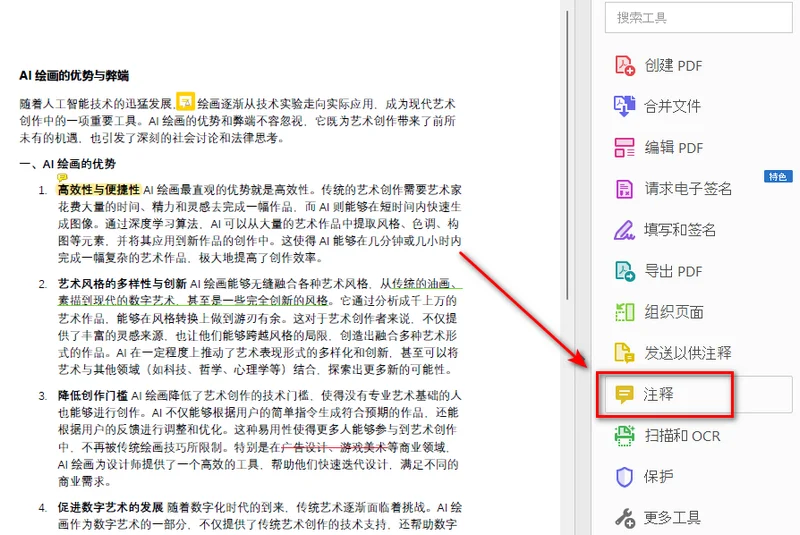Viewport: 800px width, 535px height.
Task: Click the strikethrough text 广告设计、游戏美术
Action: 334,448
